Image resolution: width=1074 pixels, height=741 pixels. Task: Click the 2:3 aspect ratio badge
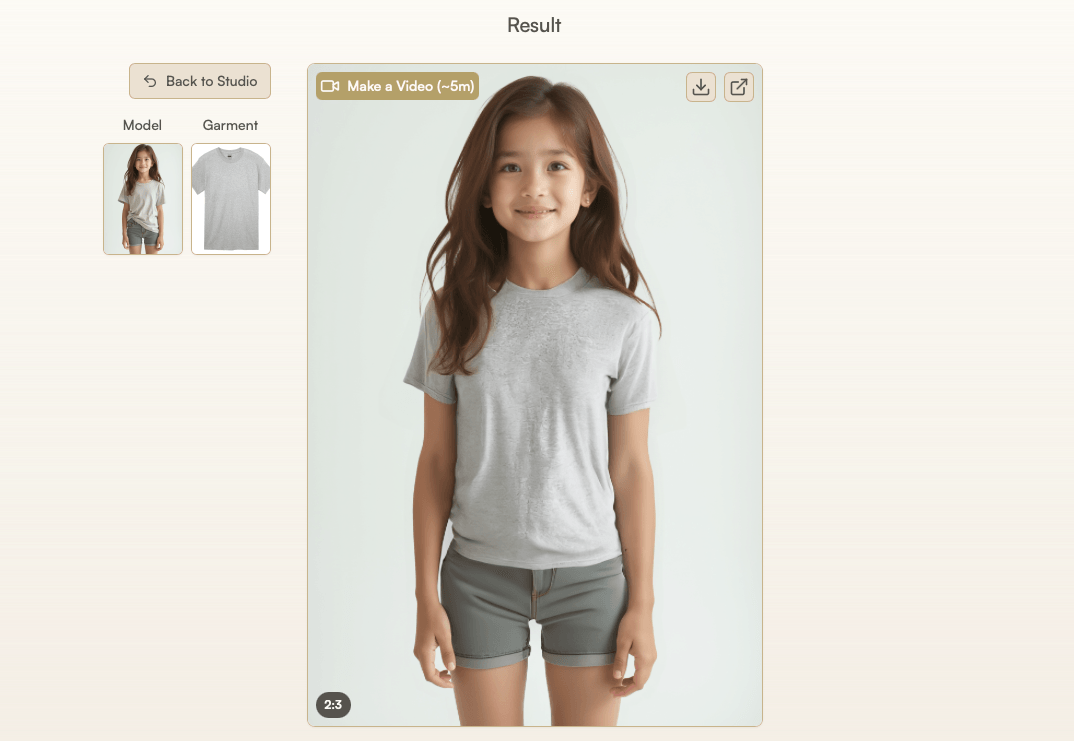(x=333, y=705)
